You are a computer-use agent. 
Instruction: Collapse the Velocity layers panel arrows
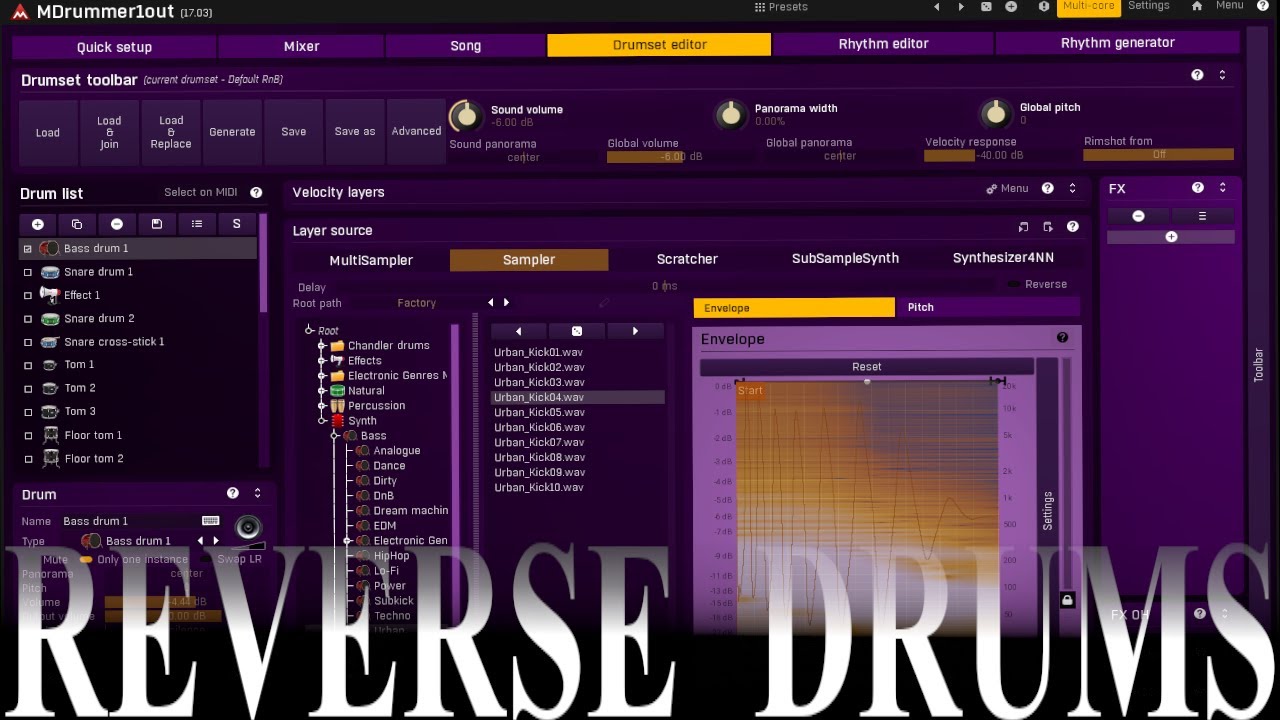click(1072, 188)
